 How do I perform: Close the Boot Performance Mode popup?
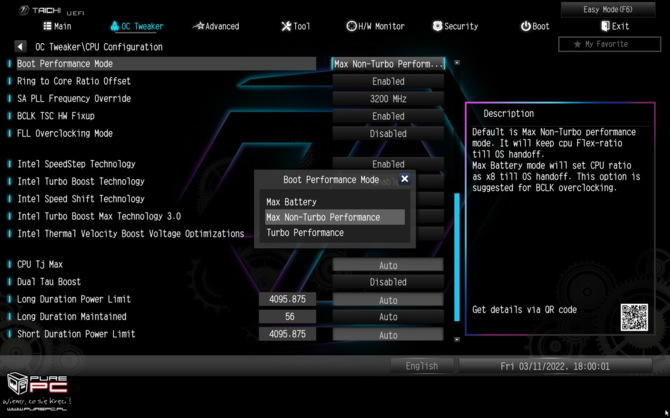tap(405, 179)
